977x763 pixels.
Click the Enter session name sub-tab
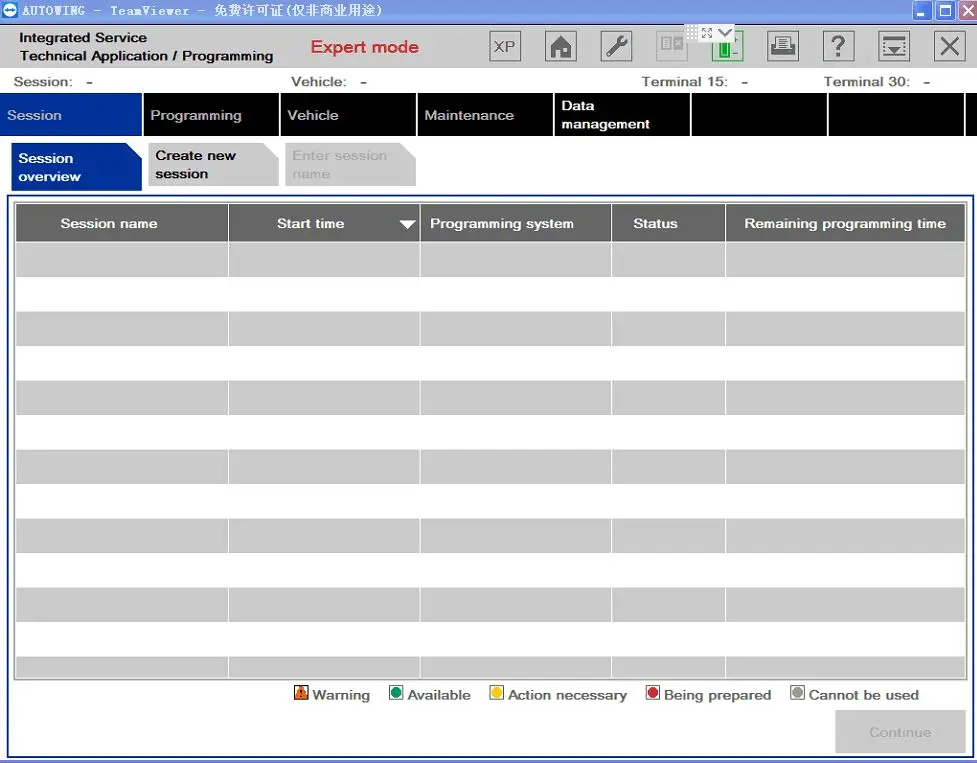pyautogui.click(x=350, y=164)
